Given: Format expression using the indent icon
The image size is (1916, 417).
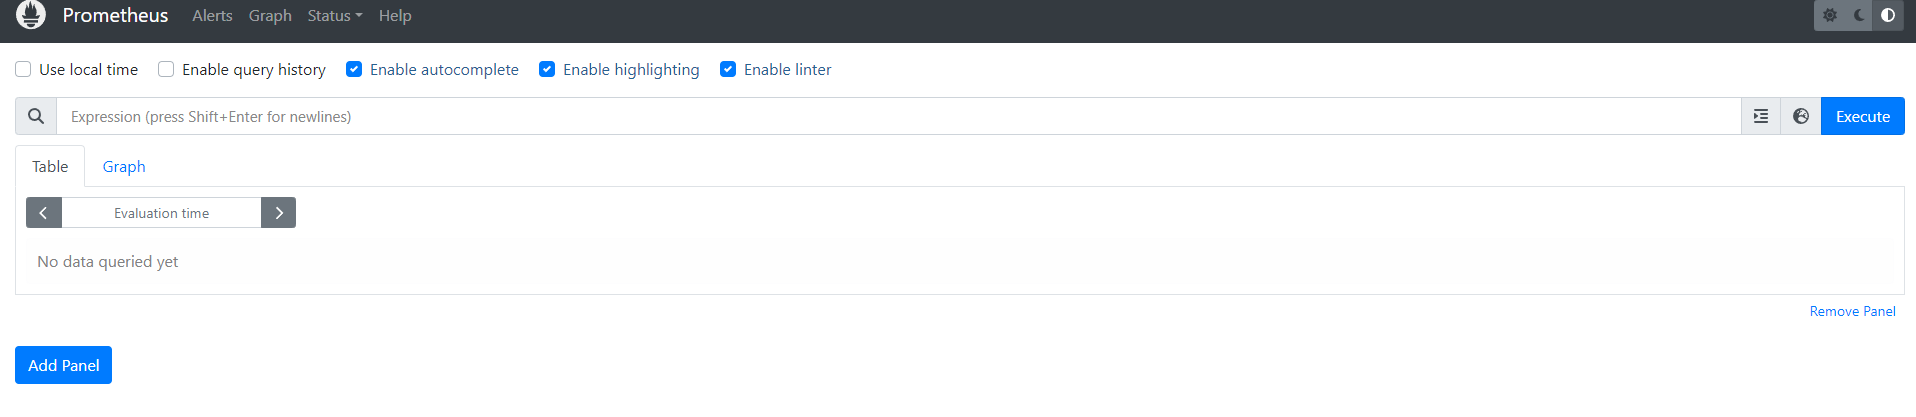Looking at the screenshot, I should point(1761,116).
